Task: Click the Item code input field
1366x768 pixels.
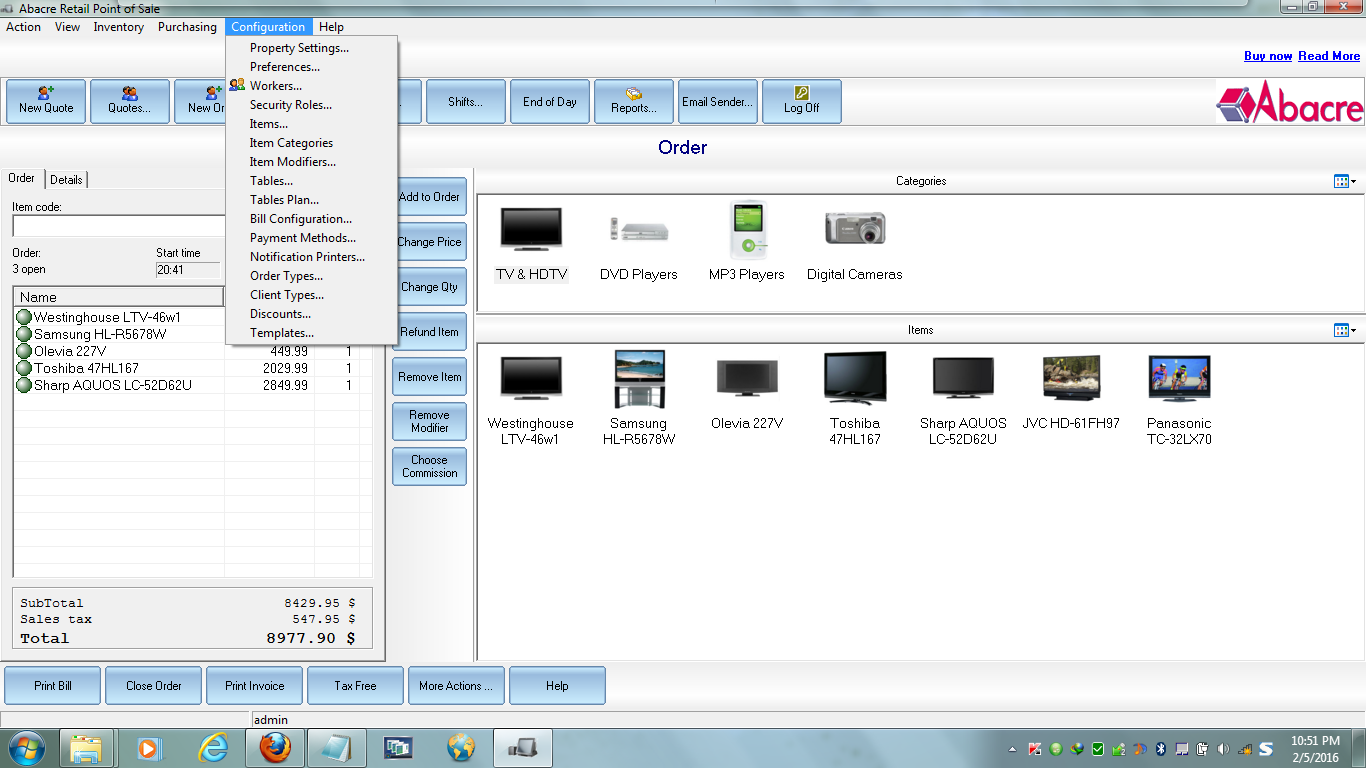Action: coord(120,226)
